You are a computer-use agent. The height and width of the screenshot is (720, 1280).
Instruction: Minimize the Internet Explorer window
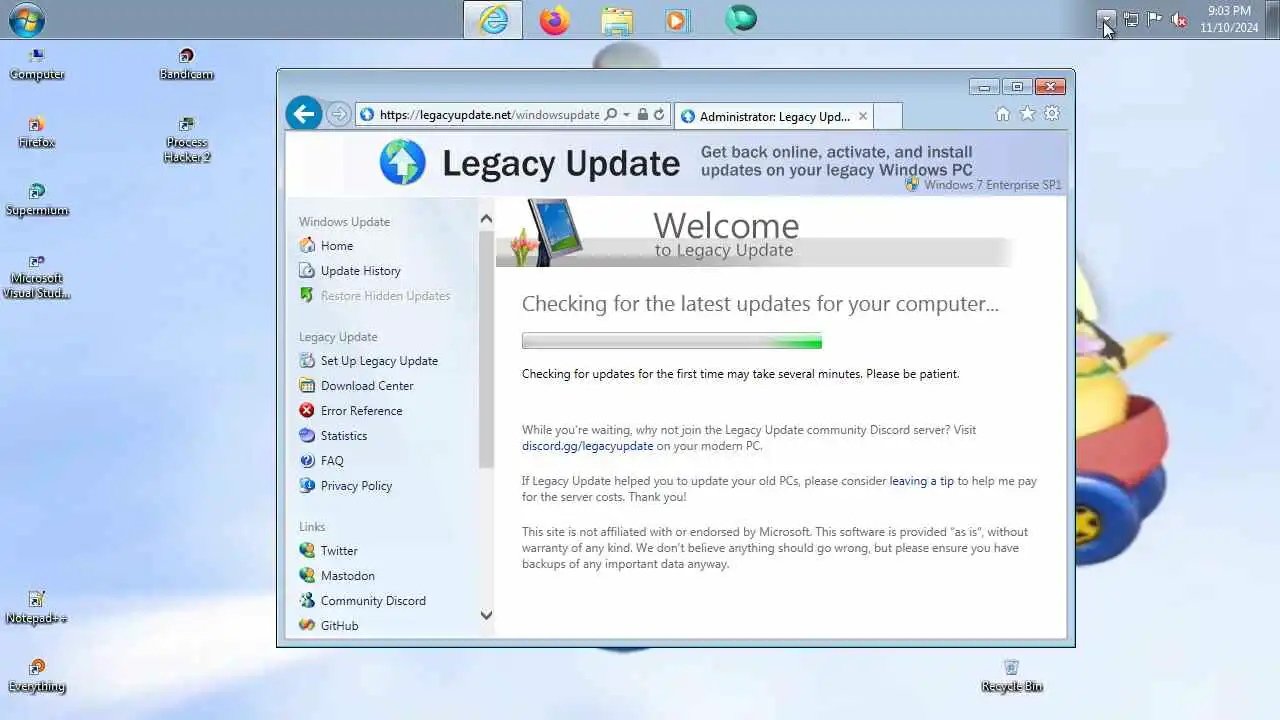click(984, 87)
